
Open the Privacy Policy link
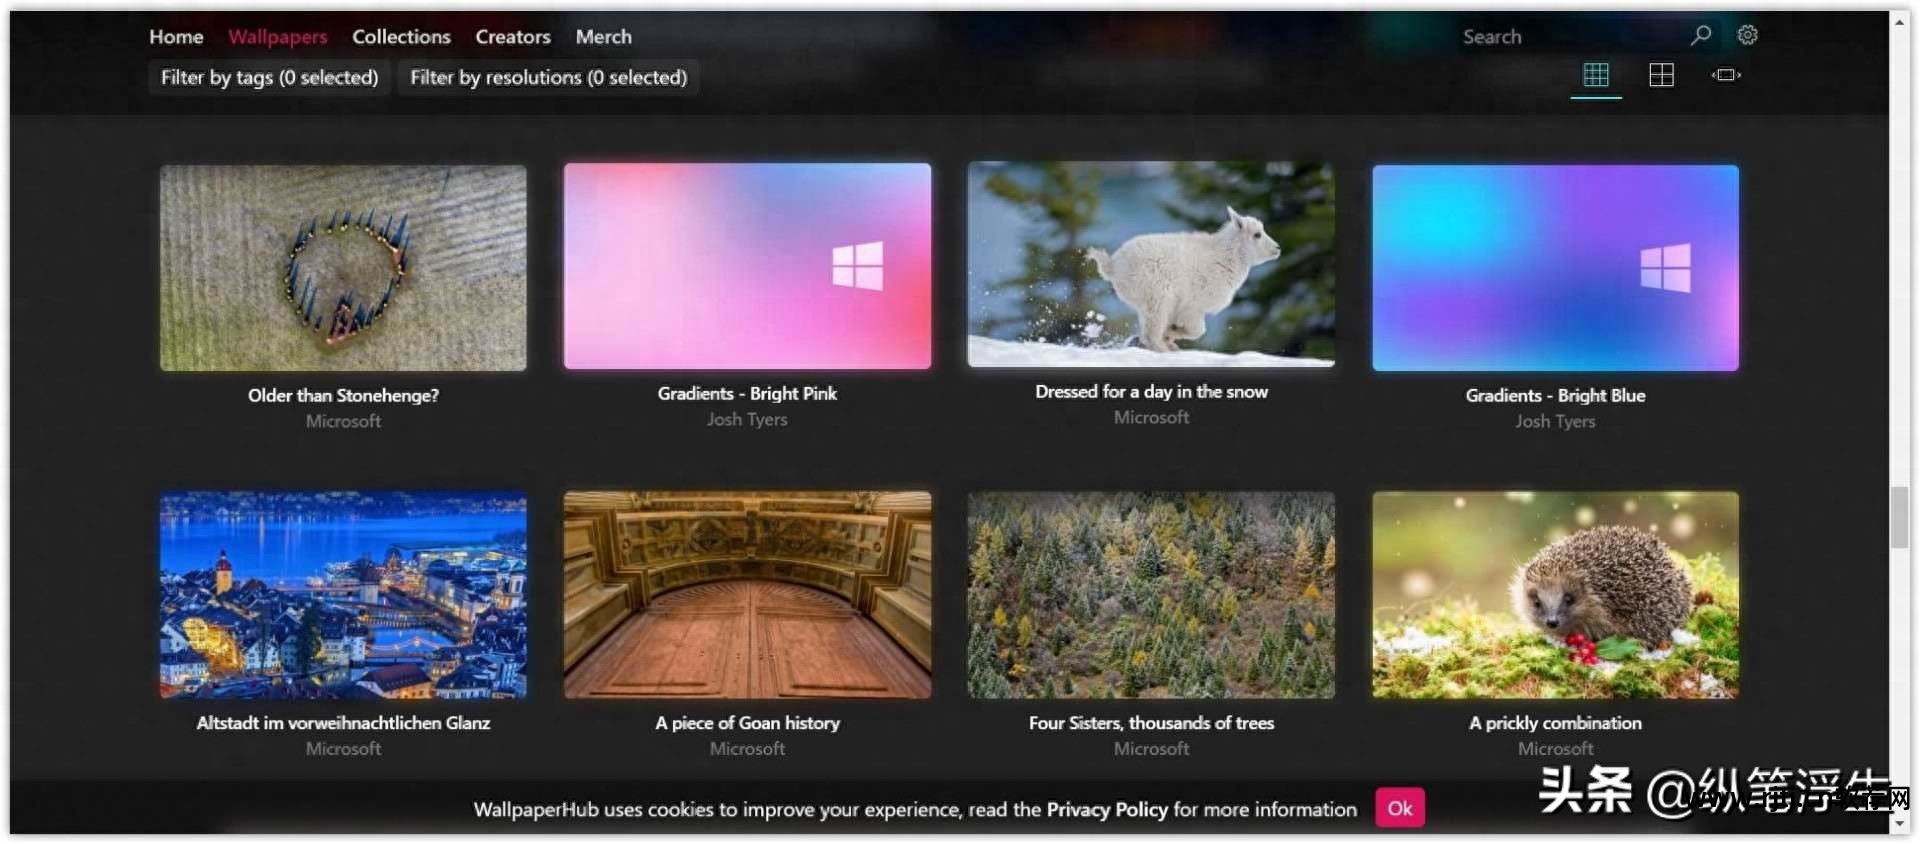point(1107,809)
